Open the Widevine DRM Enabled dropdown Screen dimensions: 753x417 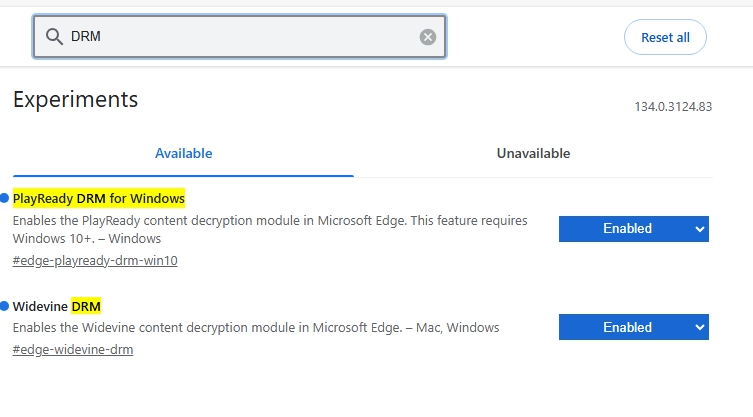coord(633,327)
